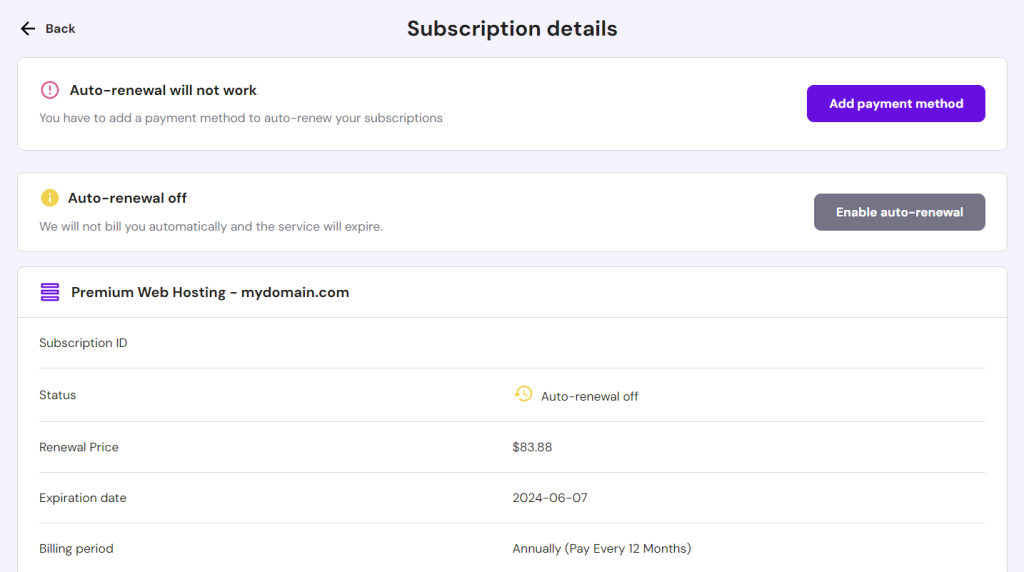Click the payment method requirement description text
Image resolution: width=1024 pixels, height=572 pixels.
(241, 118)
